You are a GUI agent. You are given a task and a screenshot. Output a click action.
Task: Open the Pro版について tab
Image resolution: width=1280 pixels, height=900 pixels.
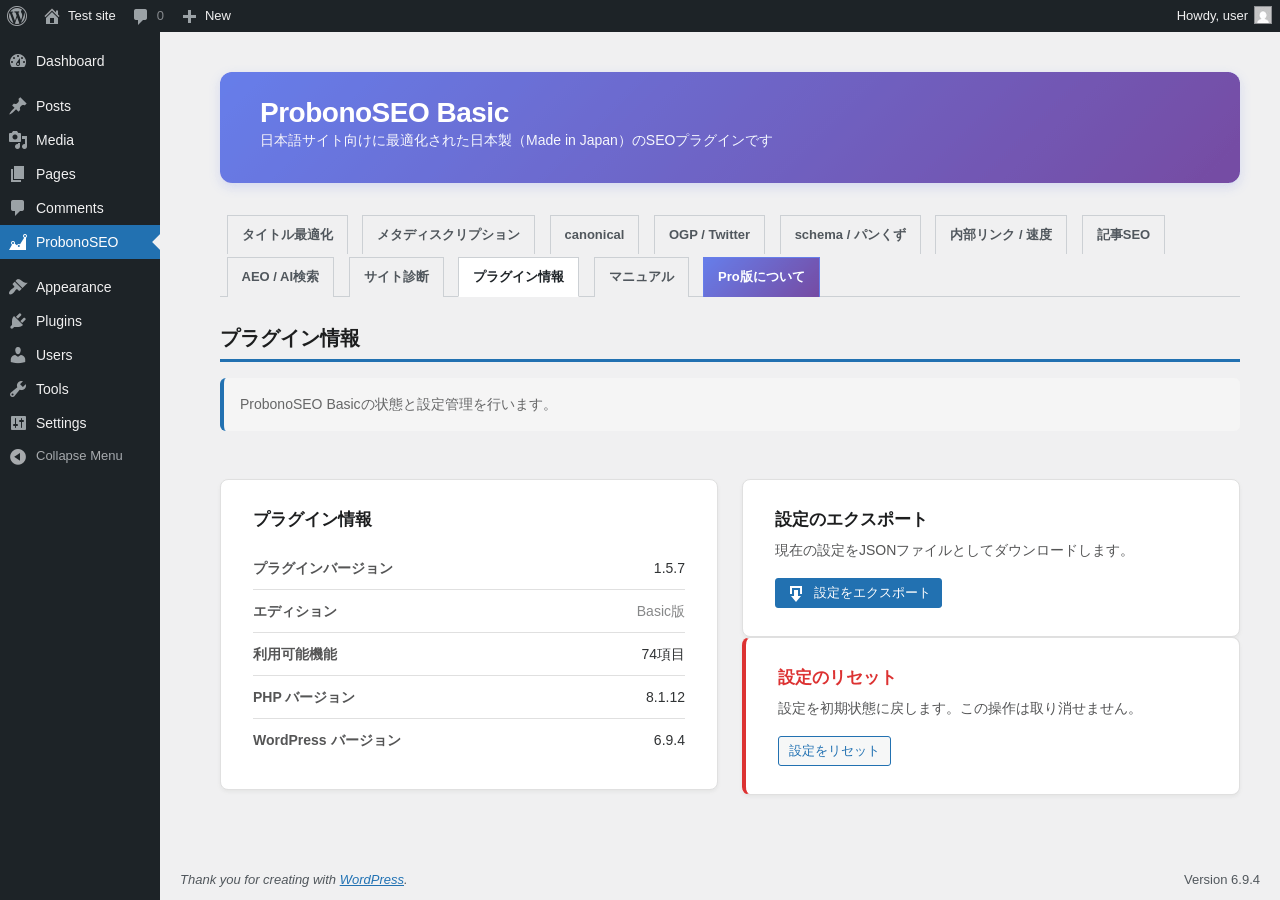point(761,277)
